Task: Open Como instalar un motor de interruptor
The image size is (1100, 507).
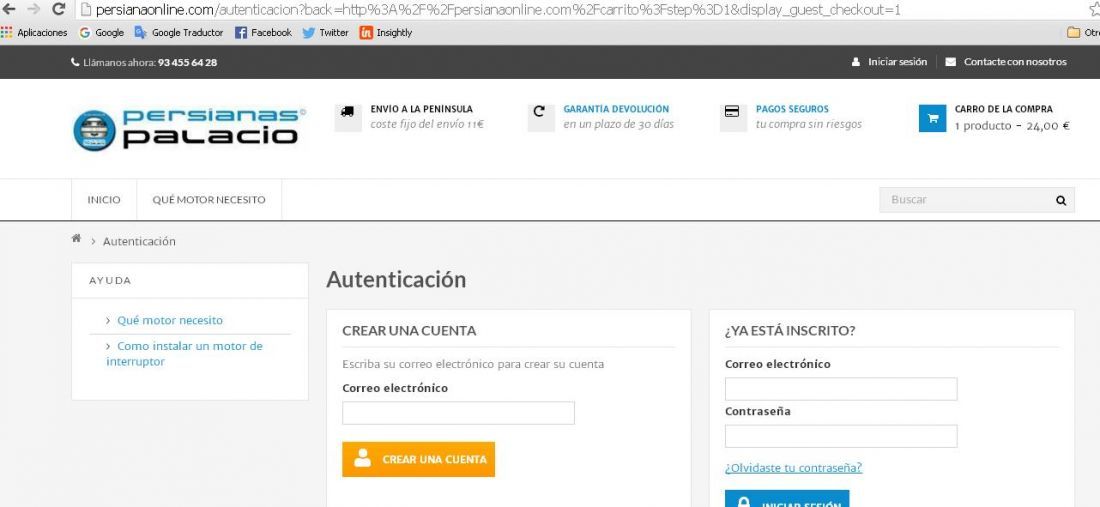Action: click(x=185, y=354)
